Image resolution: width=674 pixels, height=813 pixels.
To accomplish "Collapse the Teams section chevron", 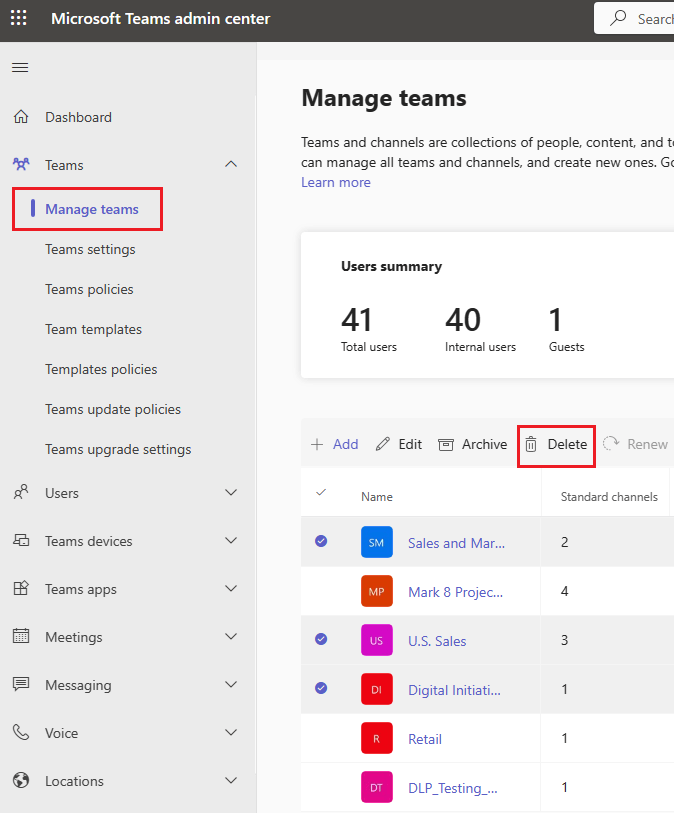I will (x=231, y=164).
